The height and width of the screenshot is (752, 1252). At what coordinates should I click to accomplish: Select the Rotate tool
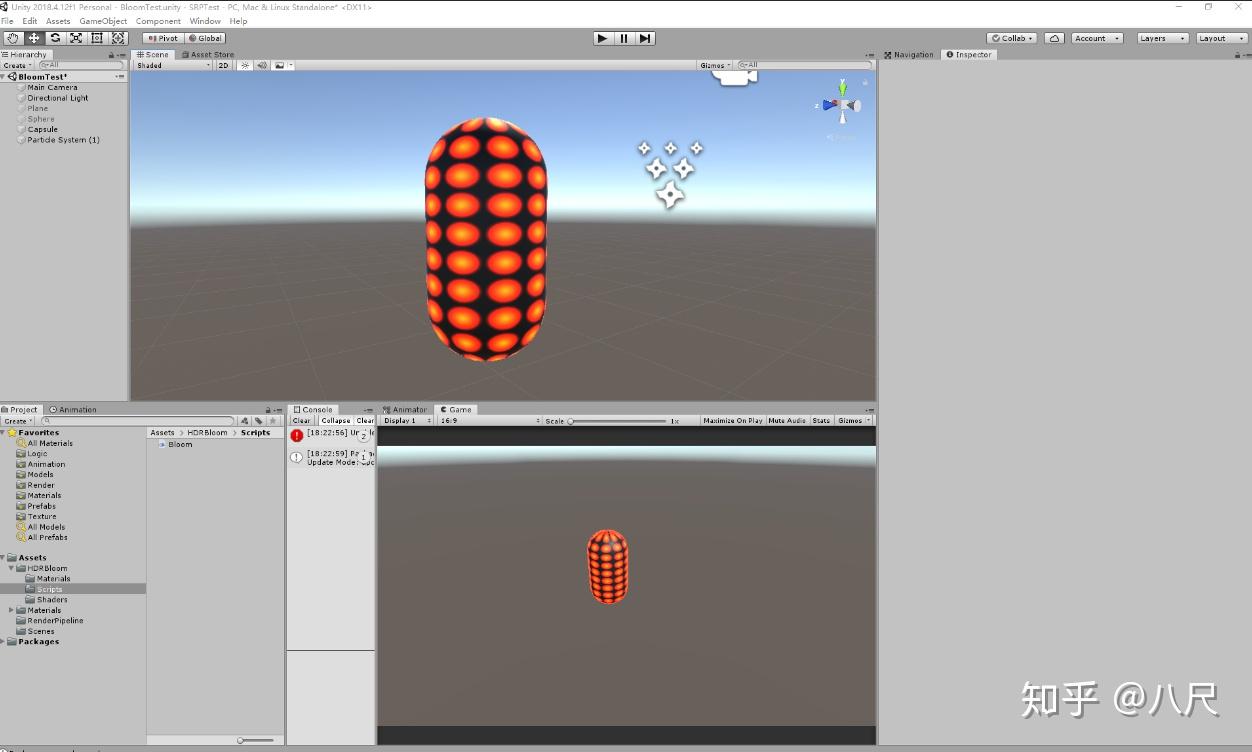55,37
